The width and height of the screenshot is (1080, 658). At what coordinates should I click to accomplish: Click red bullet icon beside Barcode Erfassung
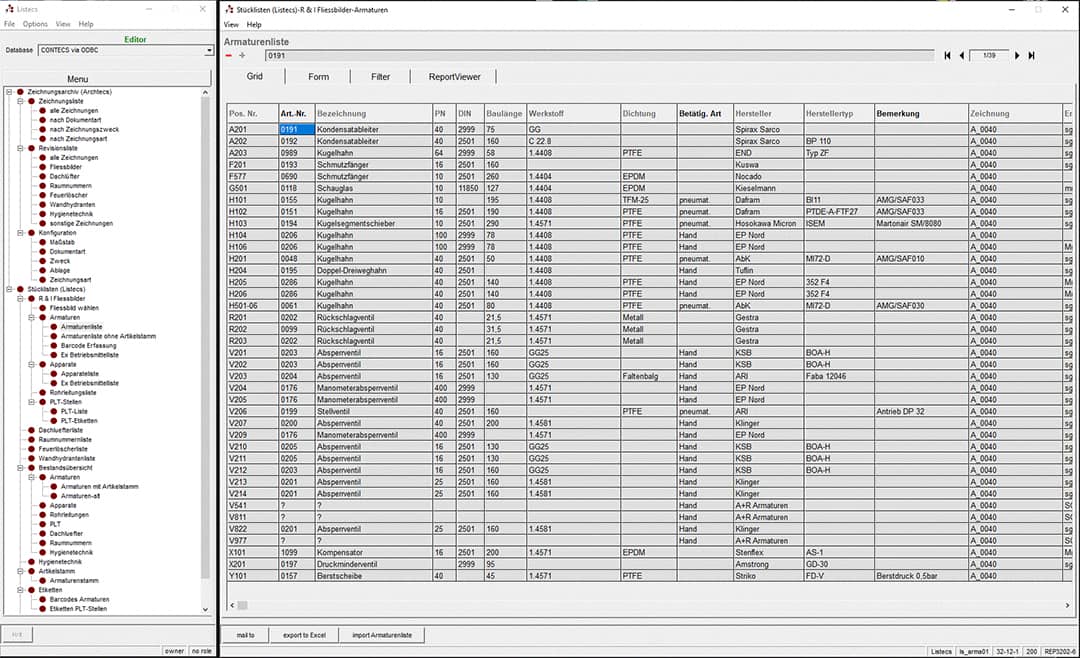(55, 345)
